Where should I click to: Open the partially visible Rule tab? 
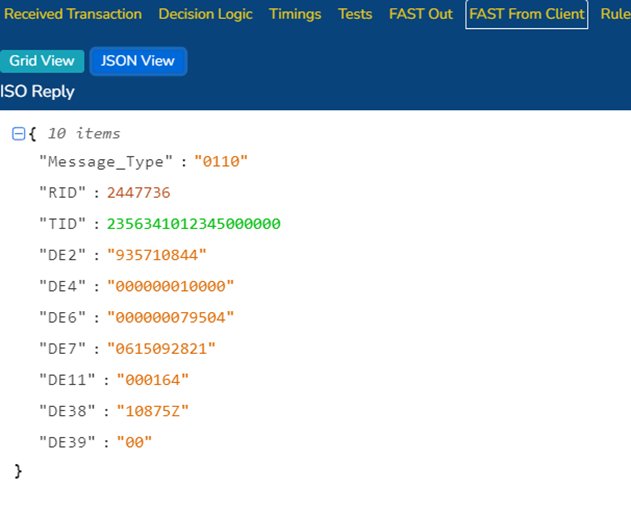pos(615,14)
